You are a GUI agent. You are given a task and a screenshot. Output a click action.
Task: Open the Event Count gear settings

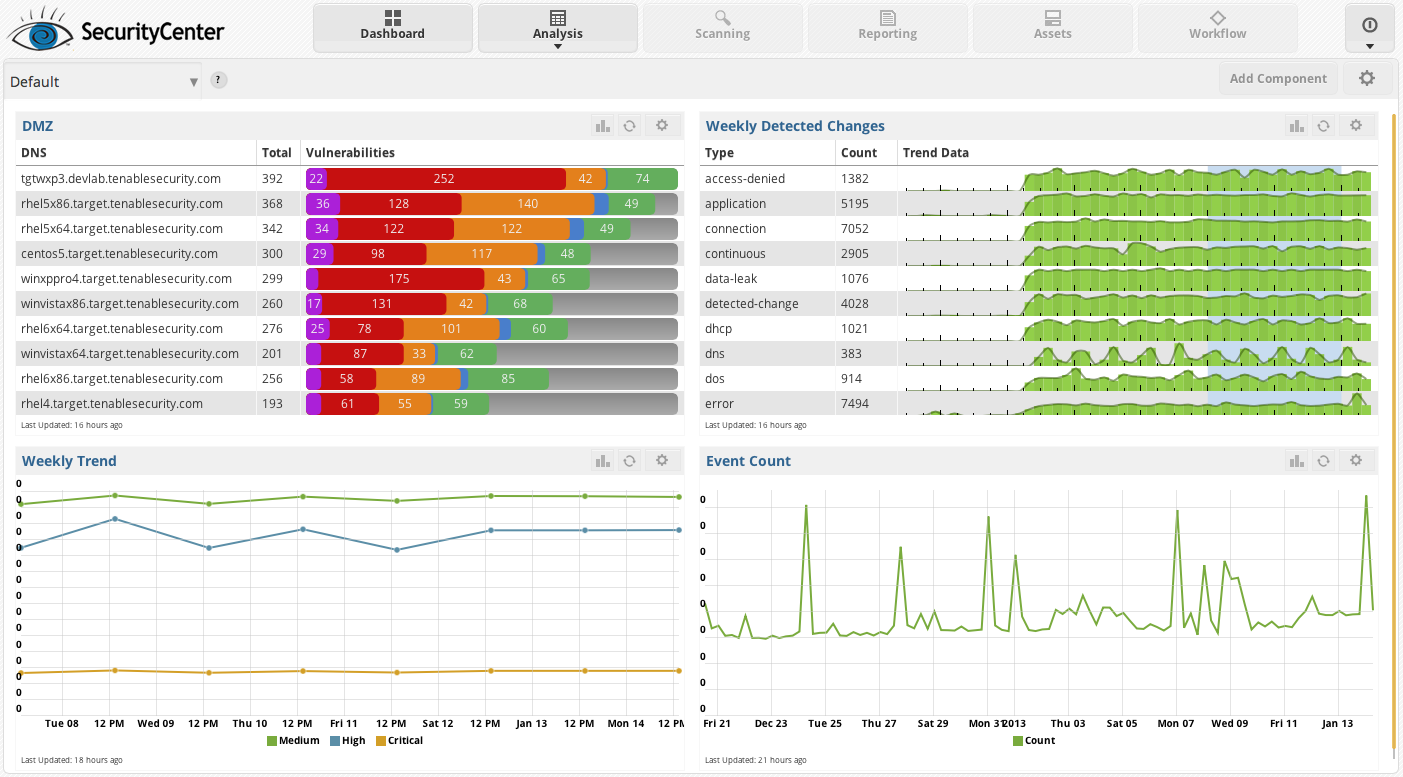point(1356,461)
